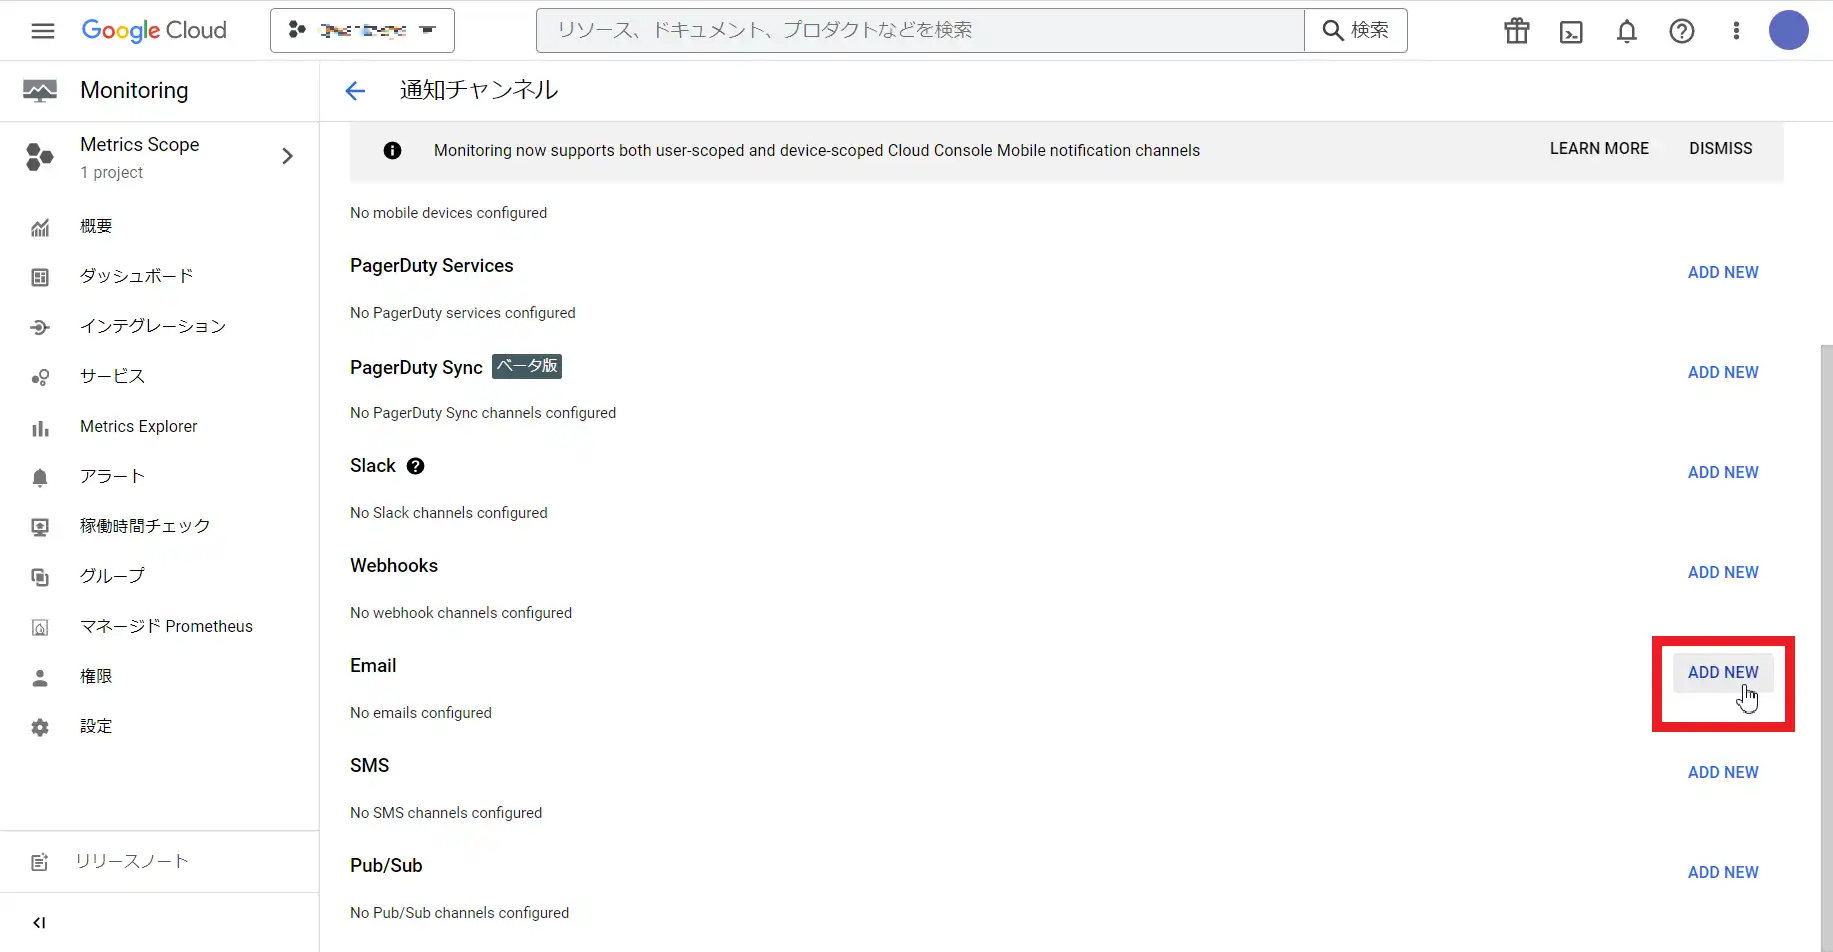Click the '1 project' text
The image size is (1833, 952).
click(111, 173)
